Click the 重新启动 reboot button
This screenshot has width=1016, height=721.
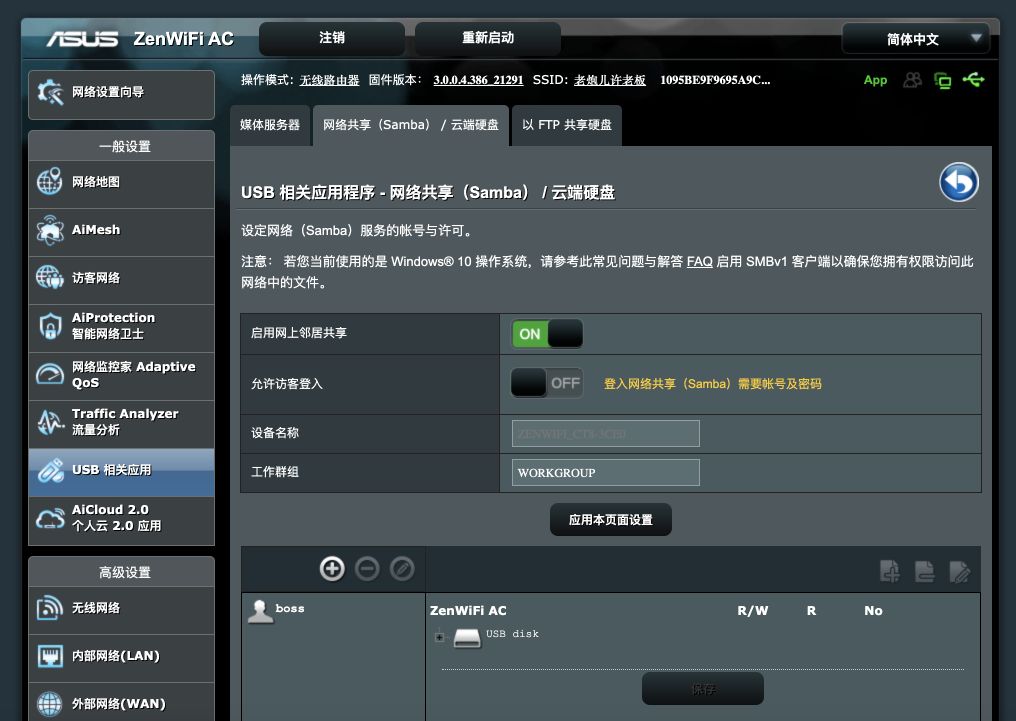487,38
